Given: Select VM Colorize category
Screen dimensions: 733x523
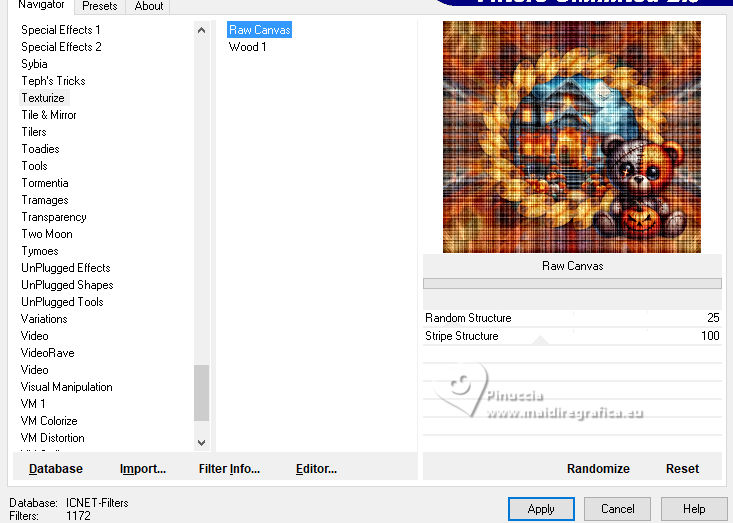Looking at the screenshot, I should (x=49, y=421).
